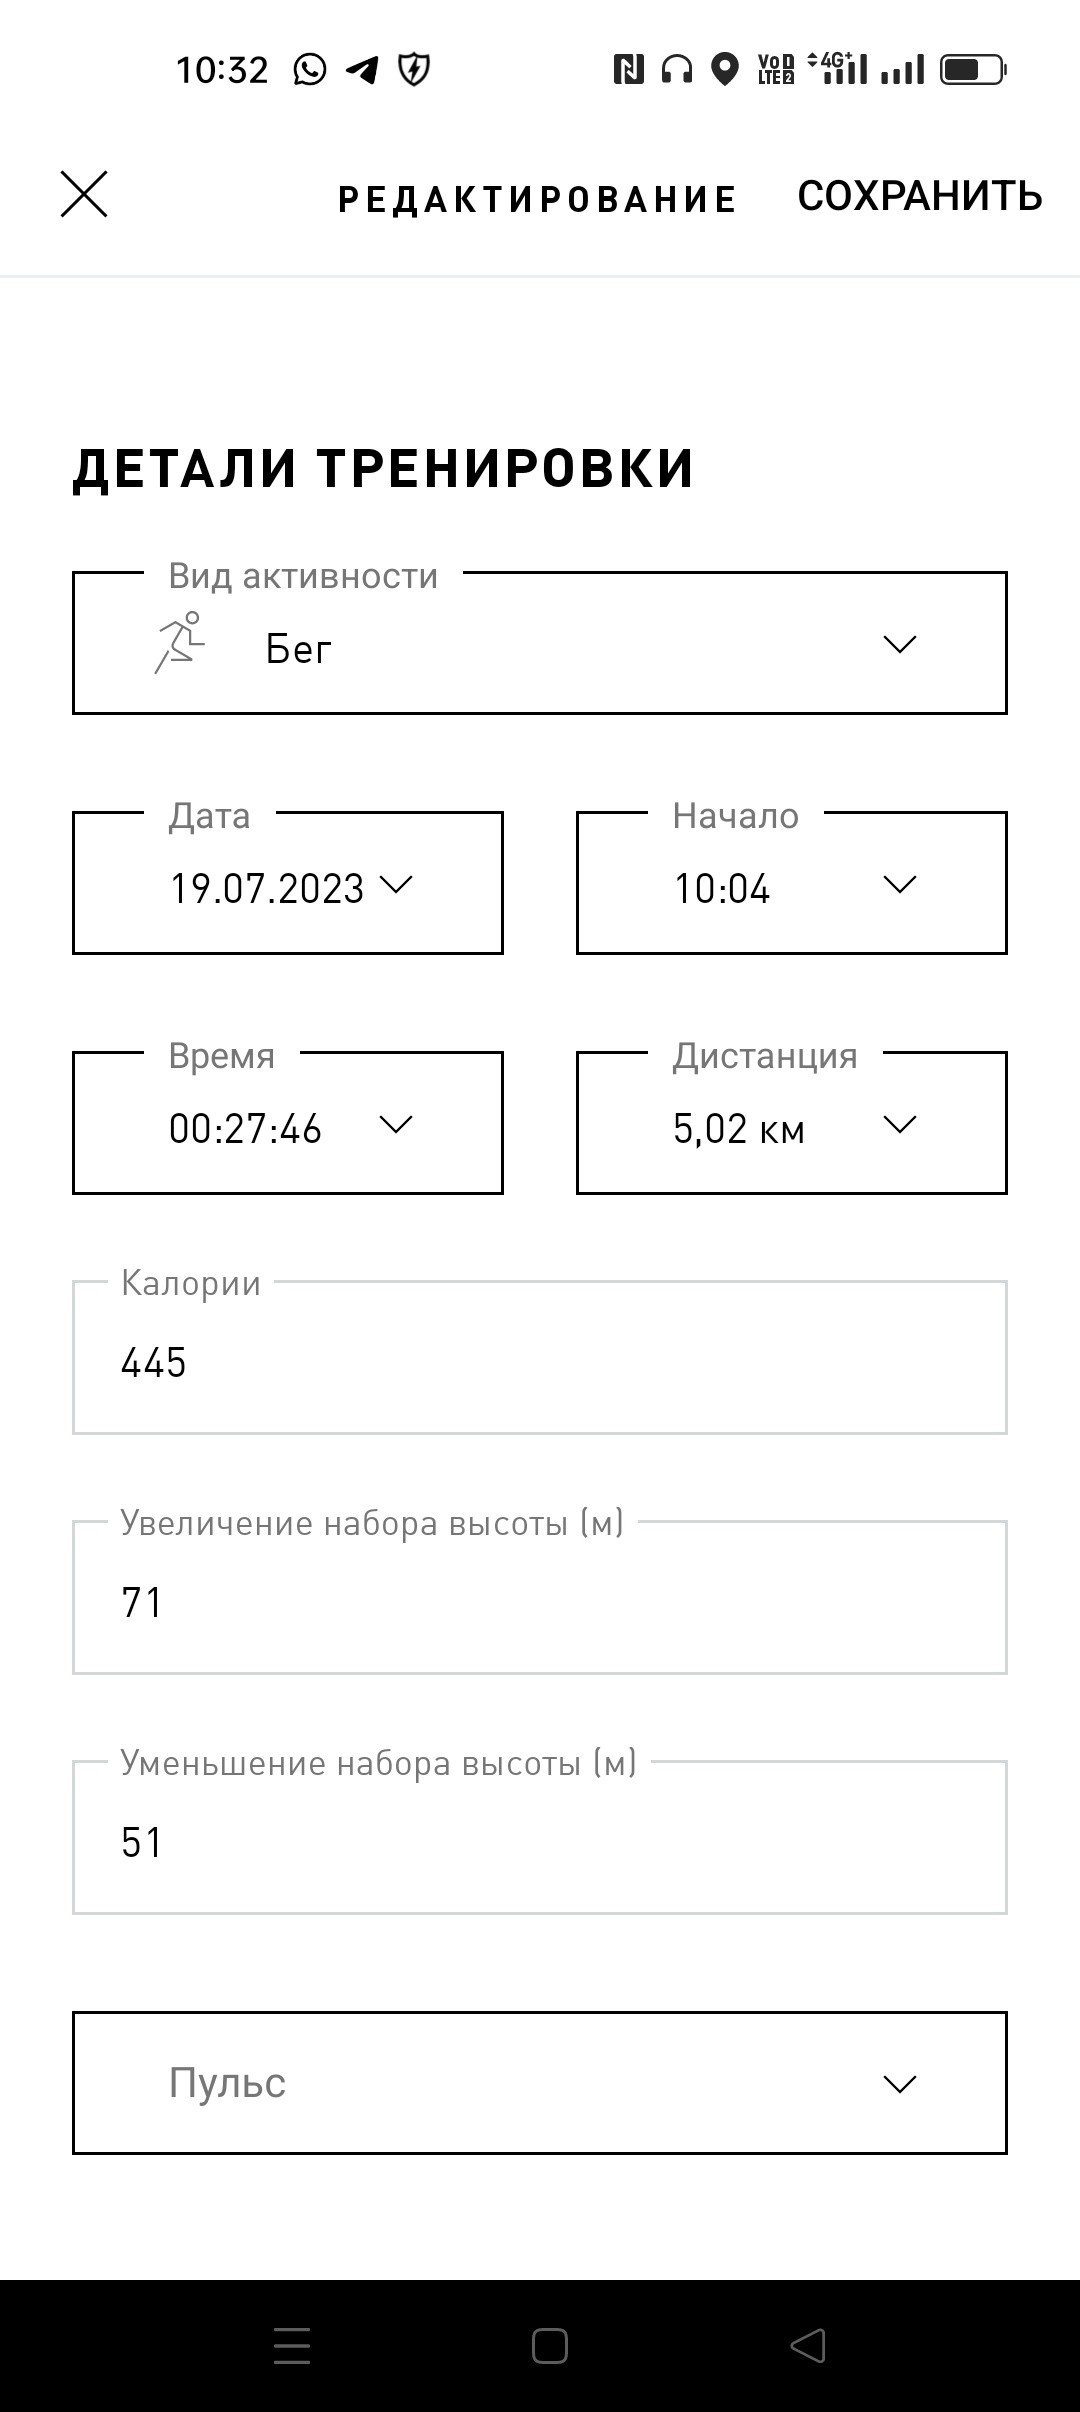1080x2412 pixels.
Task: Tap the Telegram notification icon
Action: [x=362, y=69]
